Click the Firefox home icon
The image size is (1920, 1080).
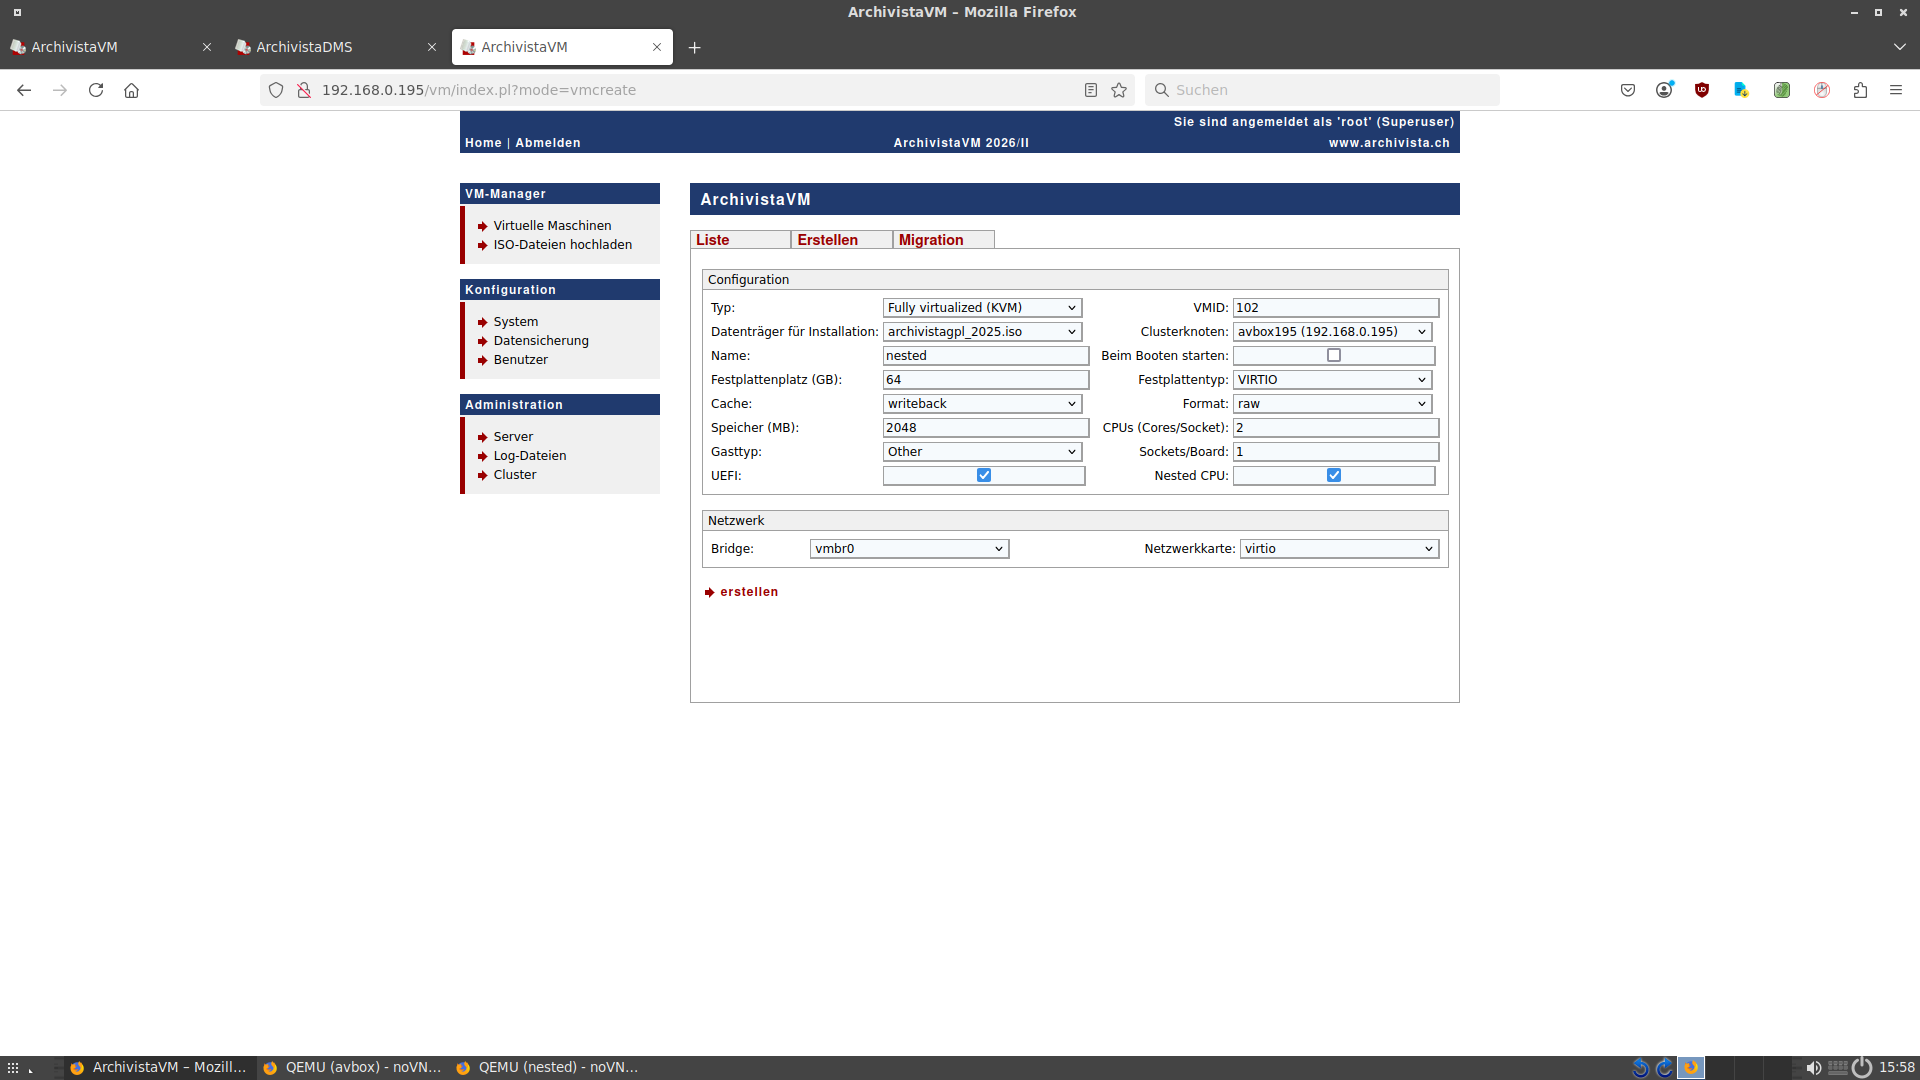click(x=131, y=90)
